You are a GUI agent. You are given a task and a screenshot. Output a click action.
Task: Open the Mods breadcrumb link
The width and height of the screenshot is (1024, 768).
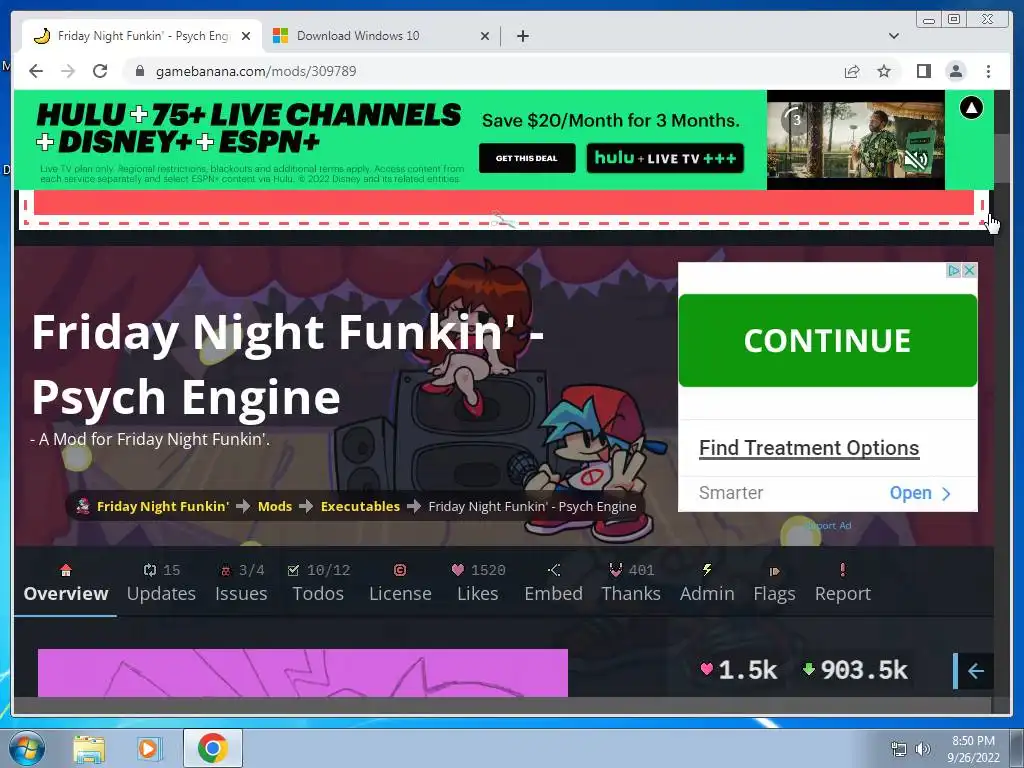point(275,506)
